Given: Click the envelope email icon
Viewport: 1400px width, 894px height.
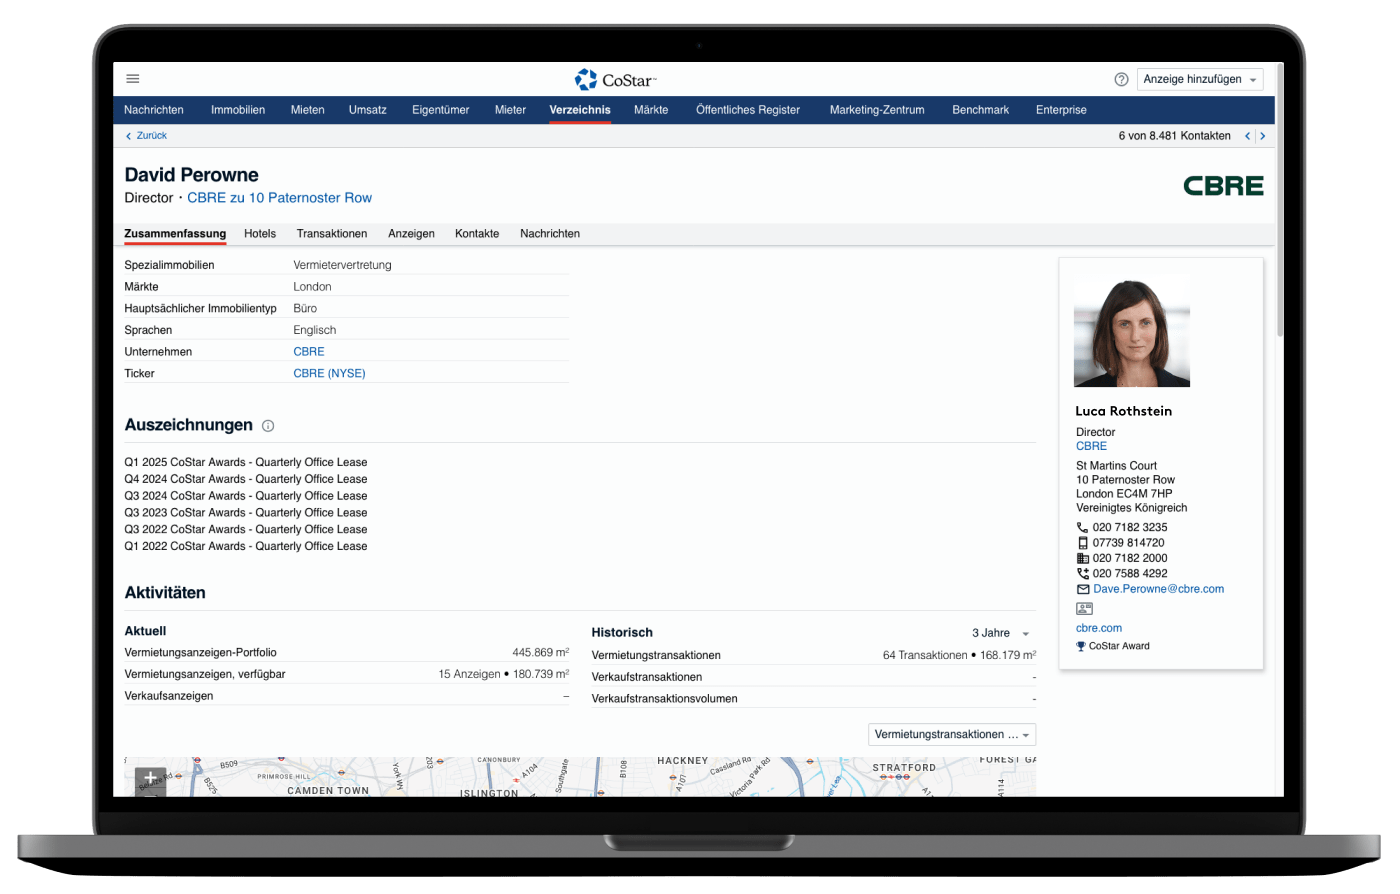Looking at the screenshot, I should (x=1082, y=590).
